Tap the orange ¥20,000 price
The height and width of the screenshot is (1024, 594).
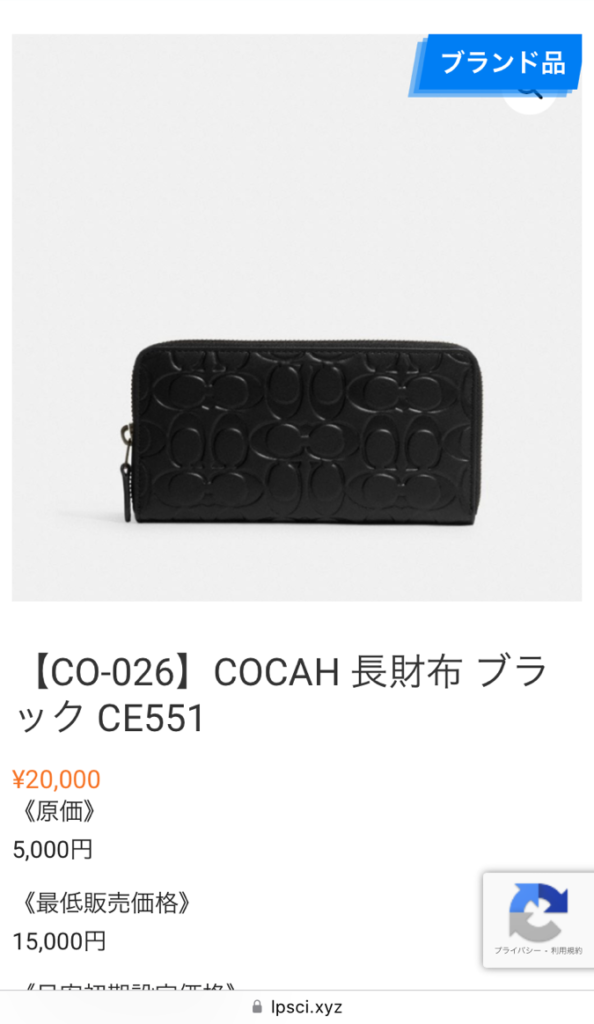tap(56, 779)
